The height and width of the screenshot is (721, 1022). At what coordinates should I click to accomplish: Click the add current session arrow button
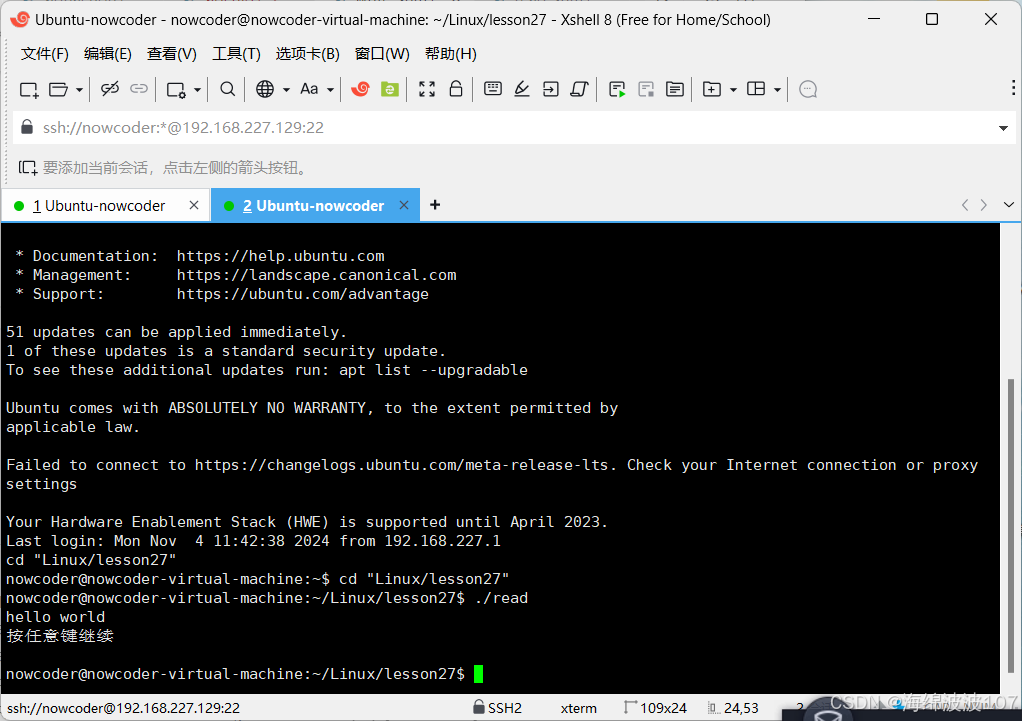coord(27,168)
